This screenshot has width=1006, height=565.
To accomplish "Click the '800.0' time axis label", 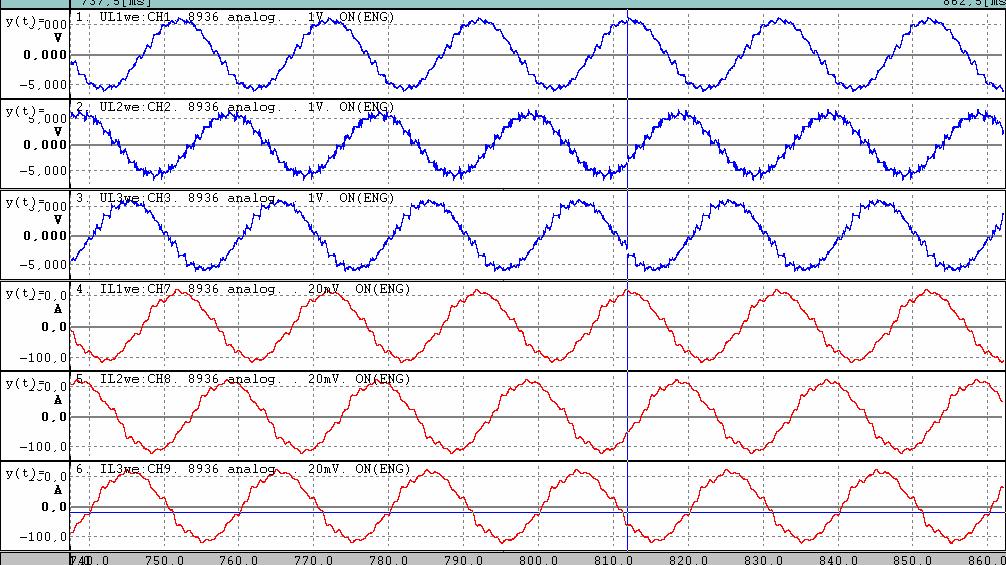I will pyautogui.click(x=538, y=559).
